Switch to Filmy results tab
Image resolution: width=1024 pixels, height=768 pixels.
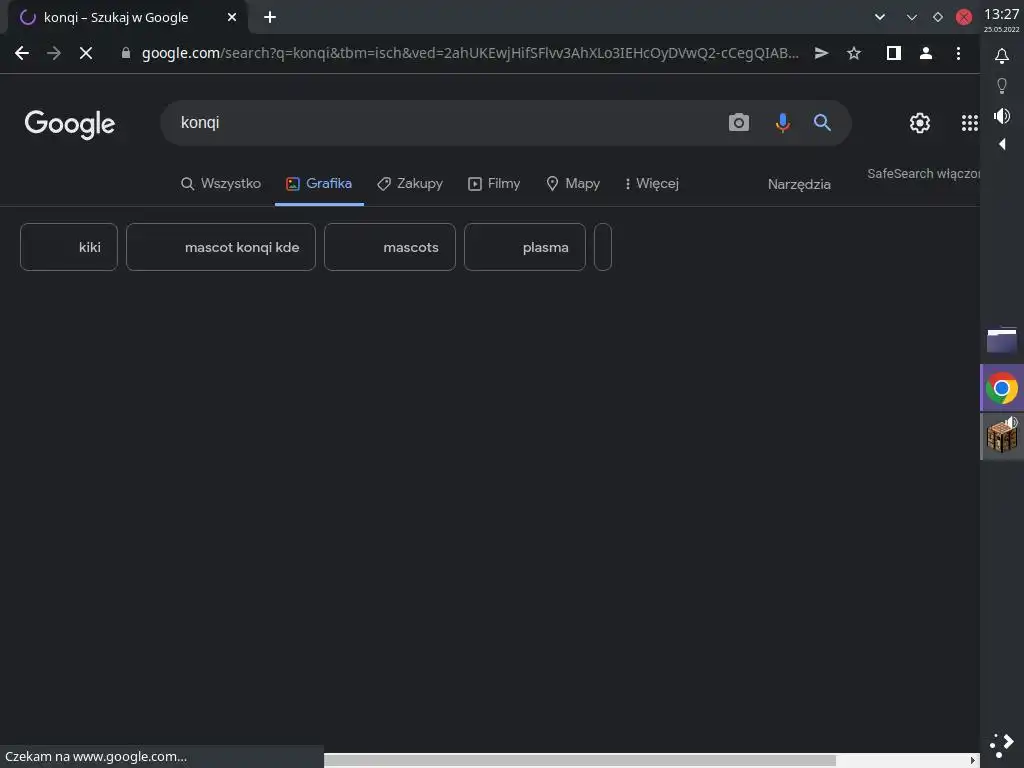[x=494, y=184]
